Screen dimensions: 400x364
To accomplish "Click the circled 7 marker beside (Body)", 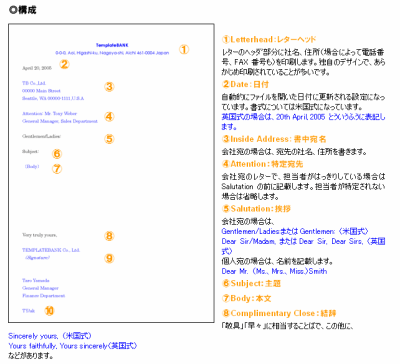I will [57, 169].
